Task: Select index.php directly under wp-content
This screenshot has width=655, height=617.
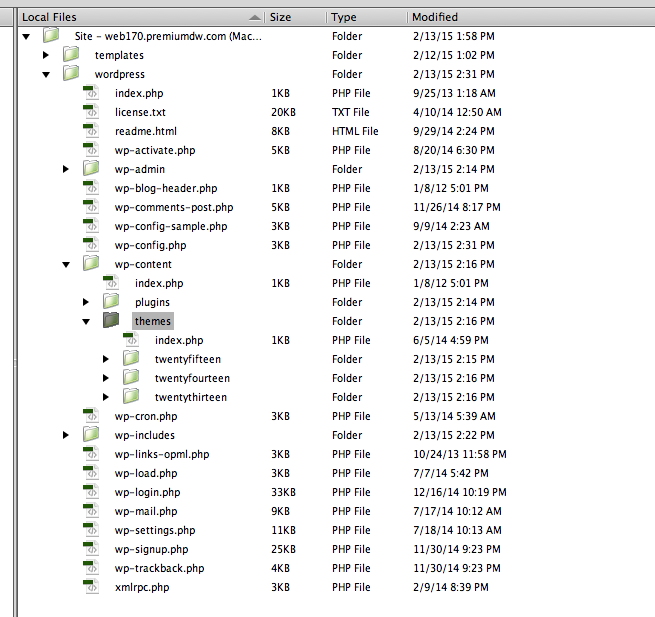Action: pyautogui.click(x=159, y=283)
